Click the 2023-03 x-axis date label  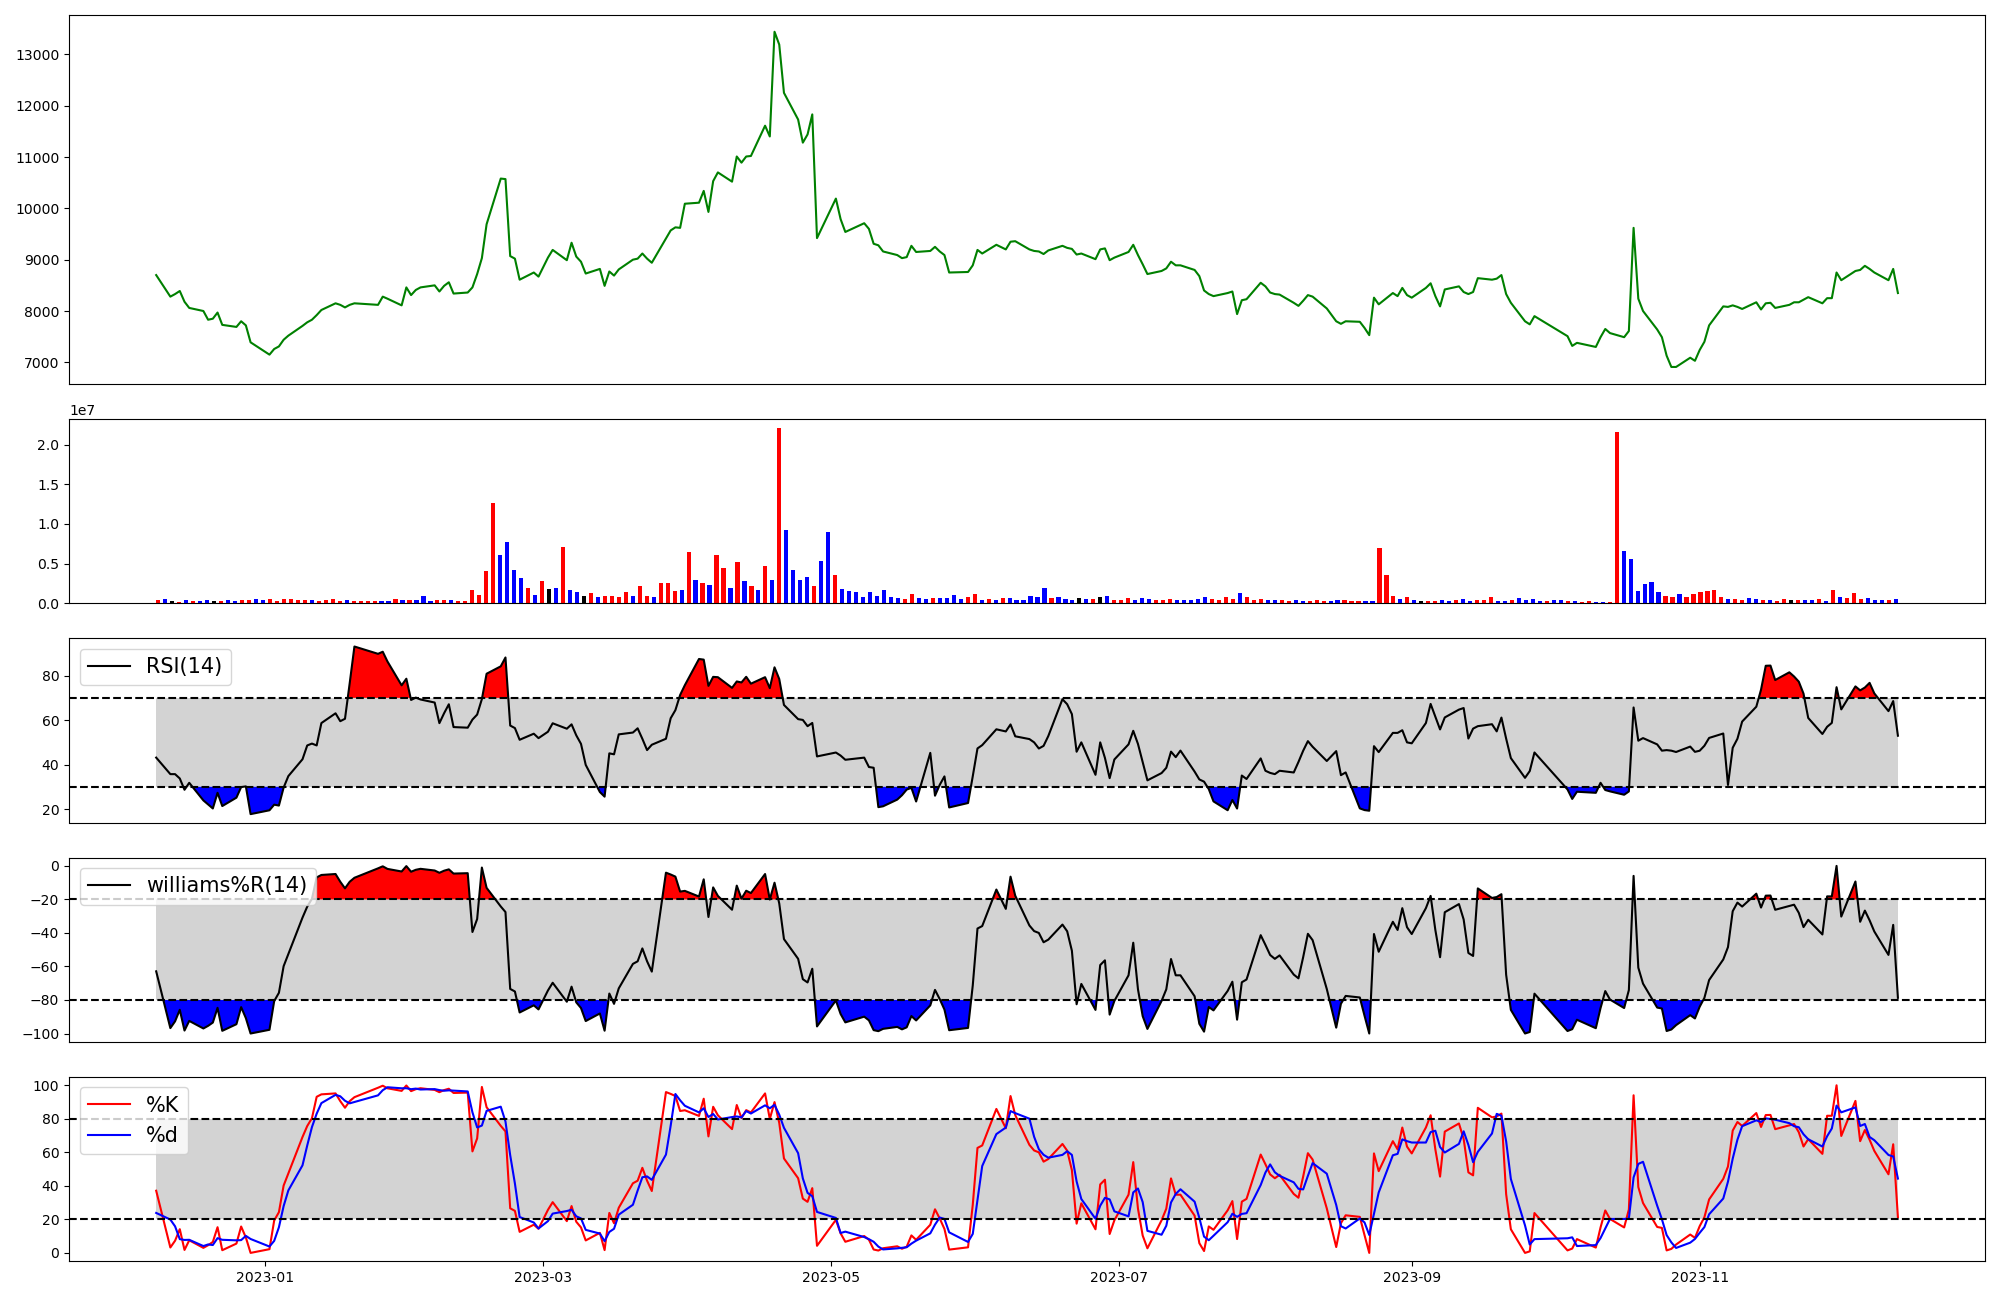click(x=543, y=1277)
